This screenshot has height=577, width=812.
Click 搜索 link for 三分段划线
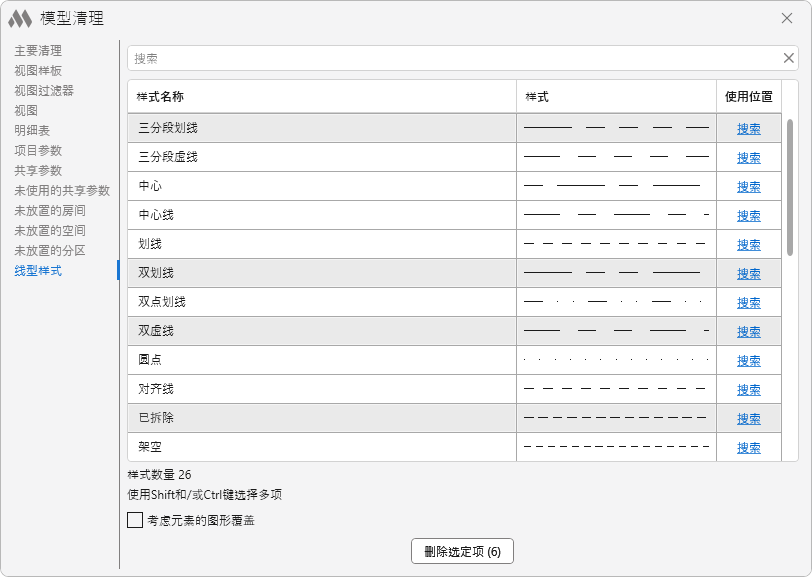click(749, 128)
